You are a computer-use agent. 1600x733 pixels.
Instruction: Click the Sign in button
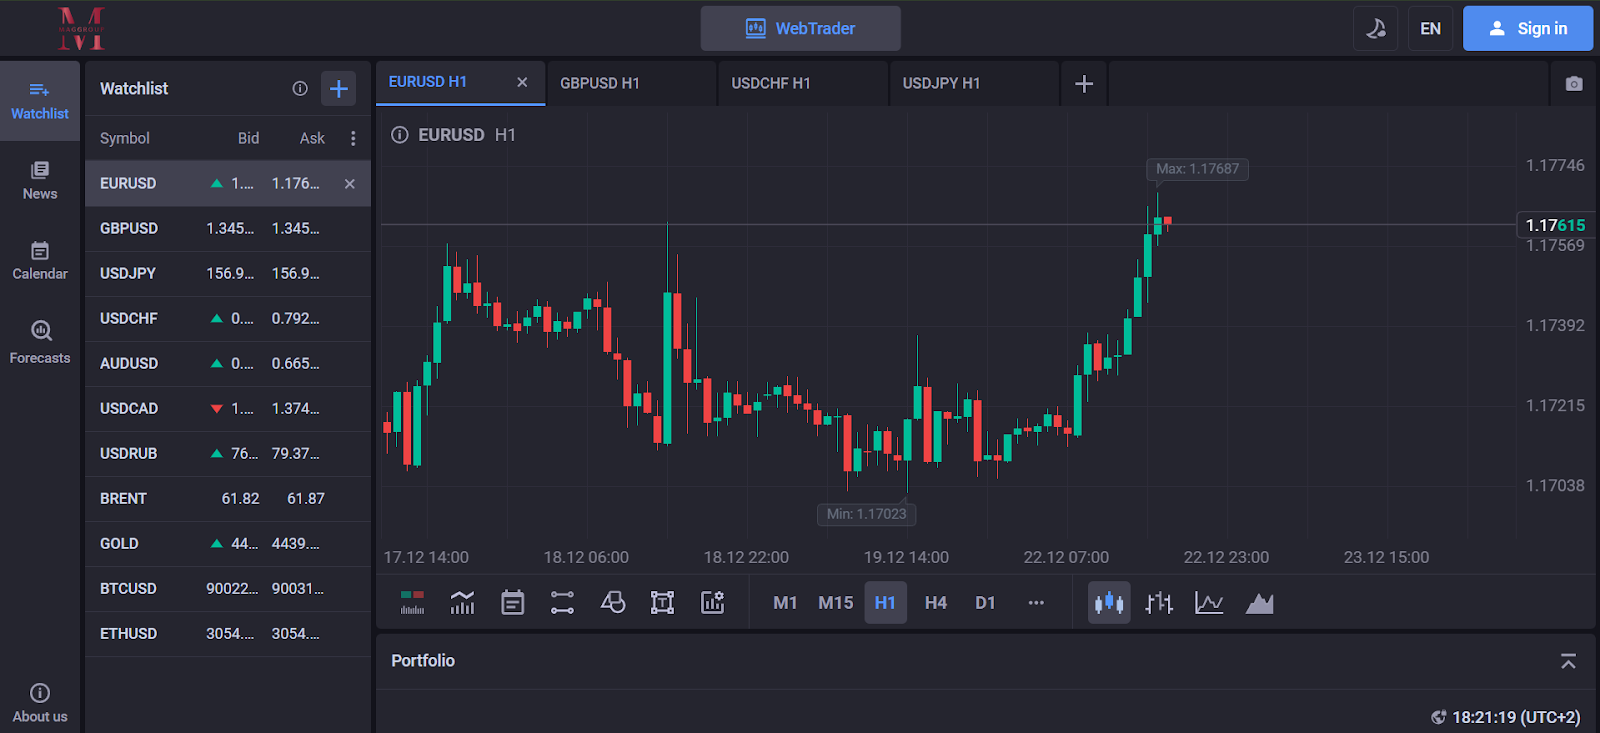1528,29
